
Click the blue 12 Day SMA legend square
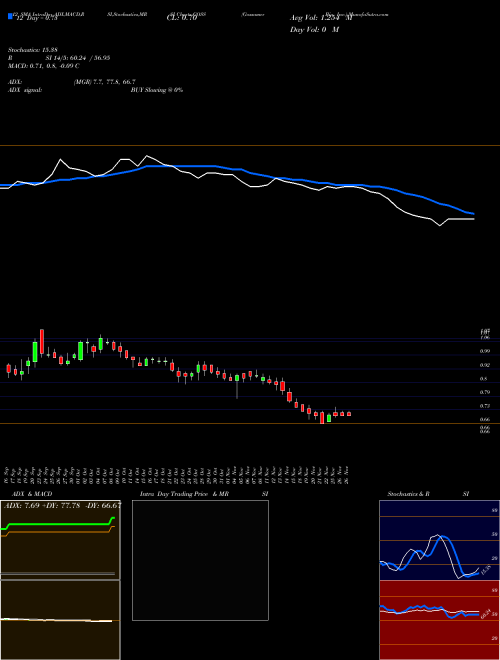coord(10,17)
